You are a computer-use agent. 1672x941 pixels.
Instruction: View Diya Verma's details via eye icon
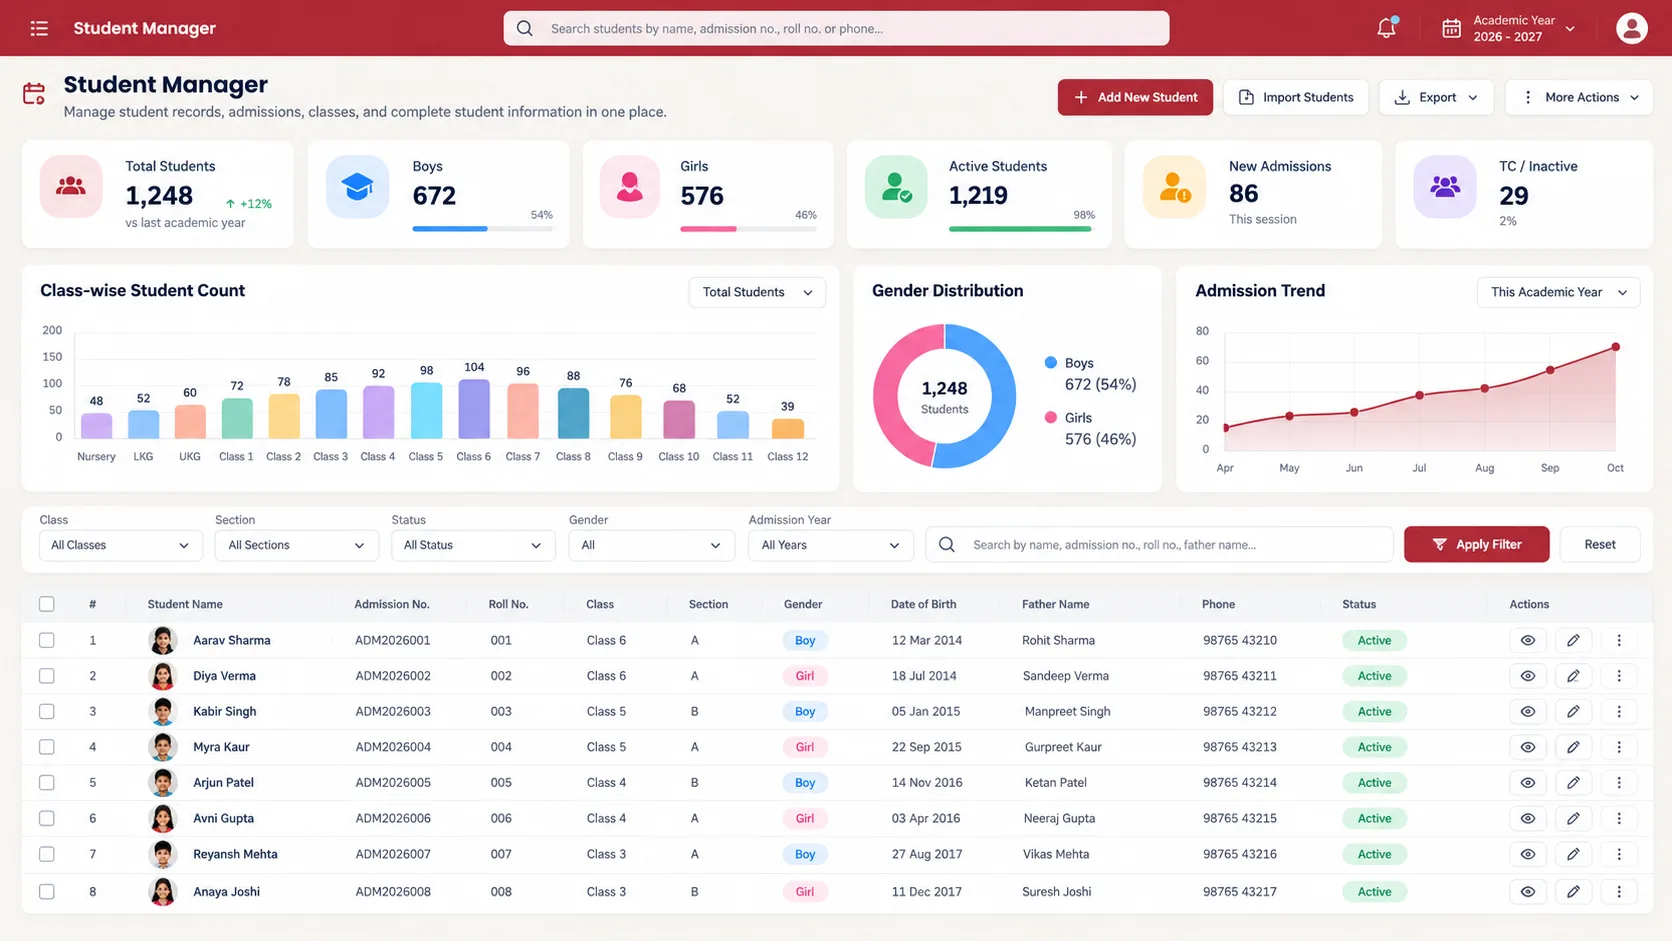click(1527, 676)
